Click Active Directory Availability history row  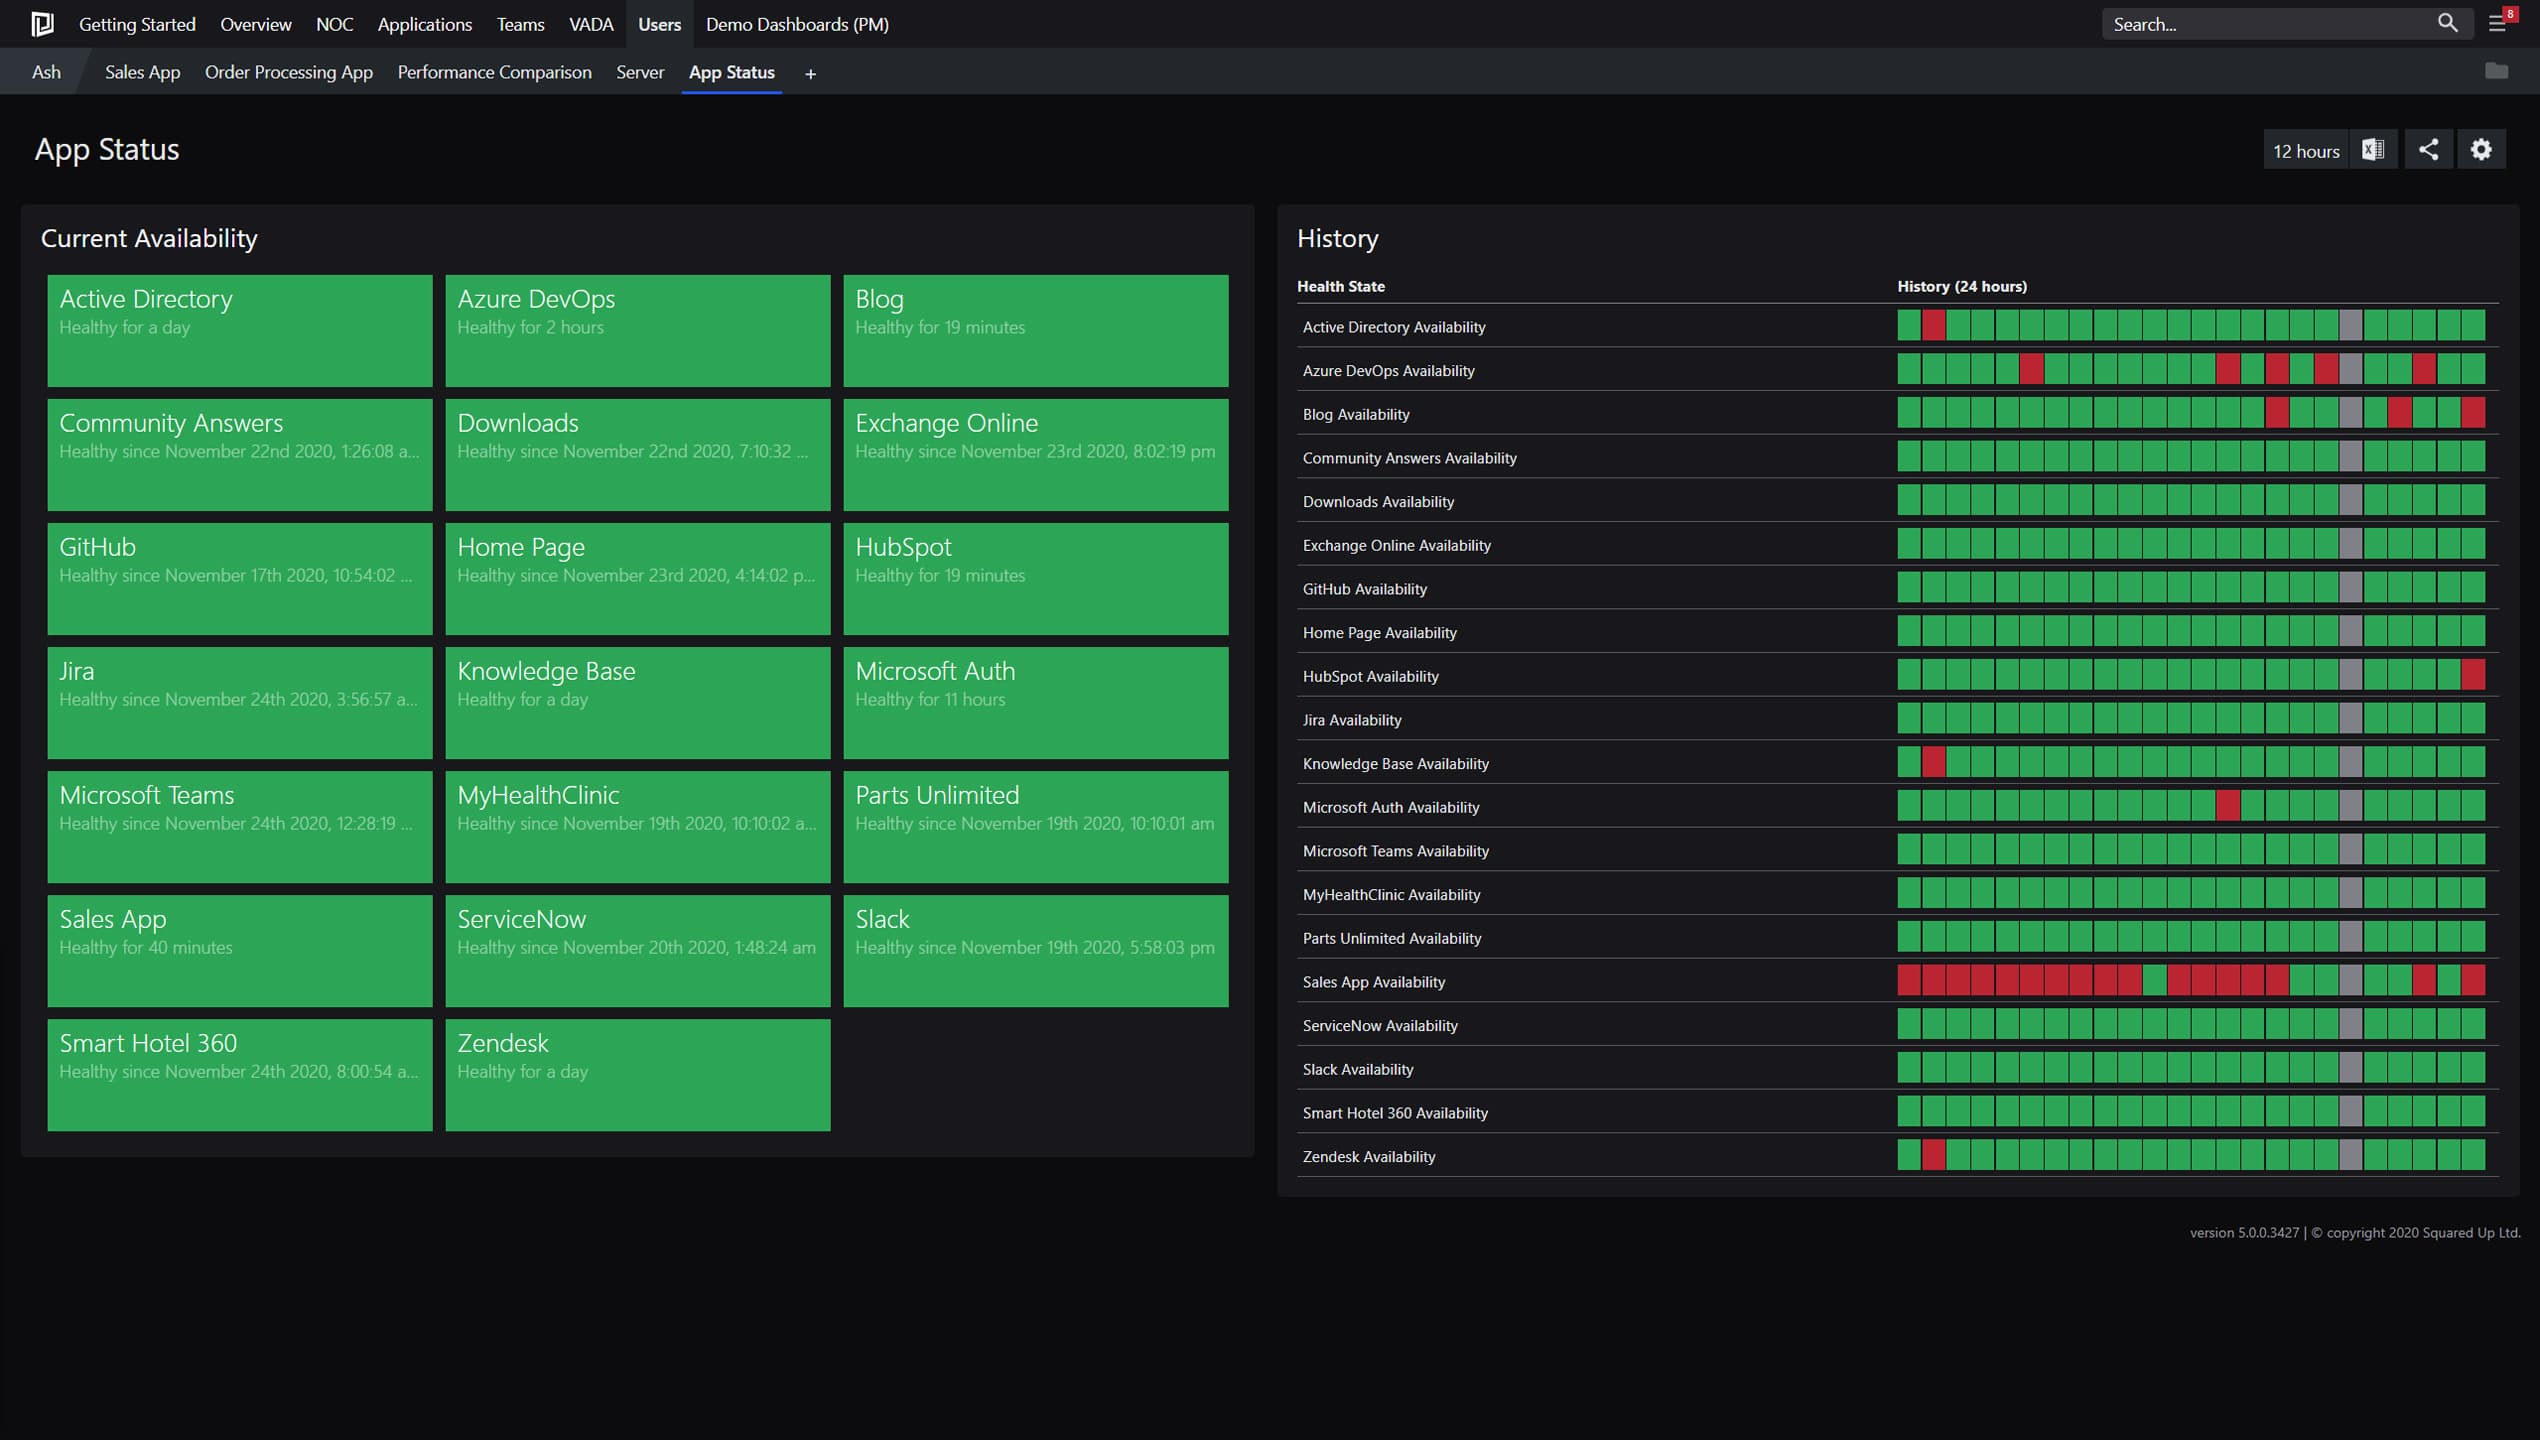click(x=1898, y=326)
